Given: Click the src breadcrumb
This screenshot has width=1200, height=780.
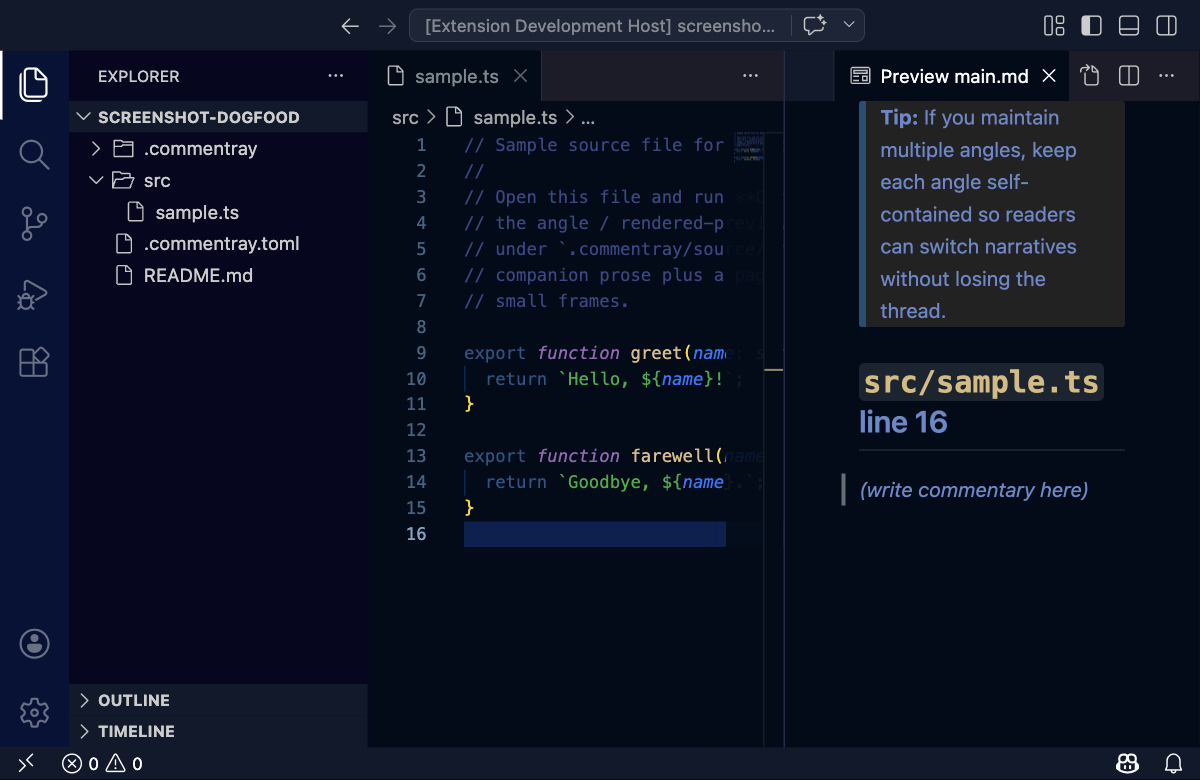Looking at the screenshot, I should [405, 118].
